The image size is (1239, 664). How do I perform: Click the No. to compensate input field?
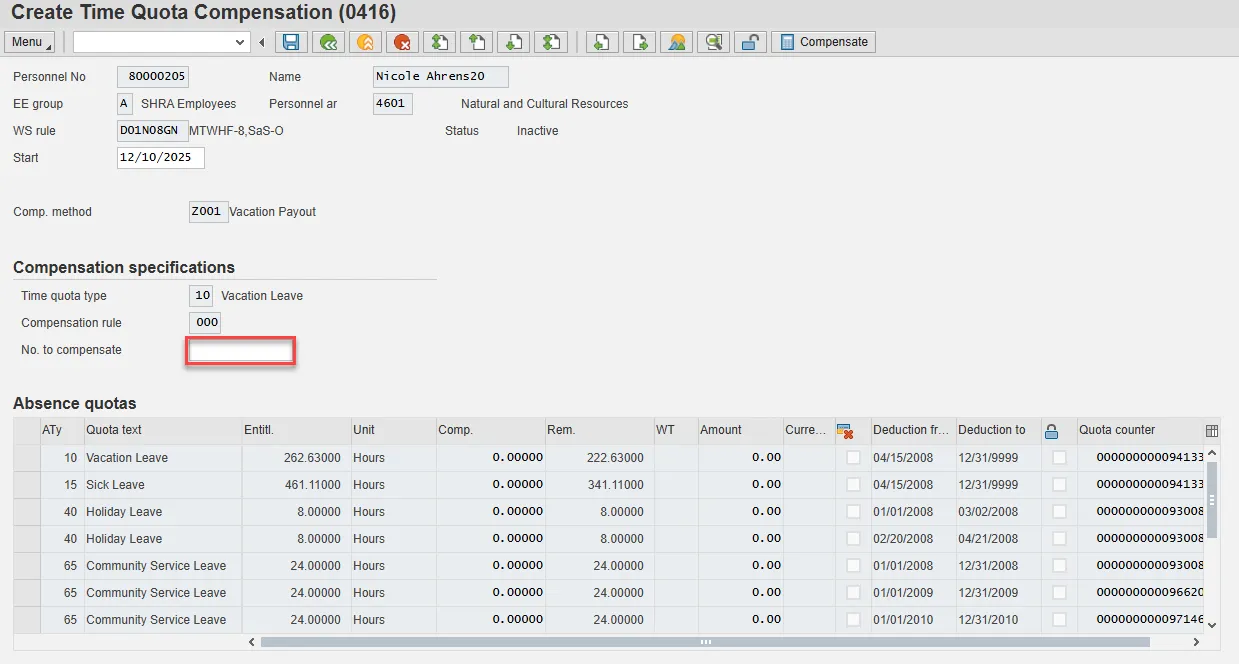tap(240, 351)
